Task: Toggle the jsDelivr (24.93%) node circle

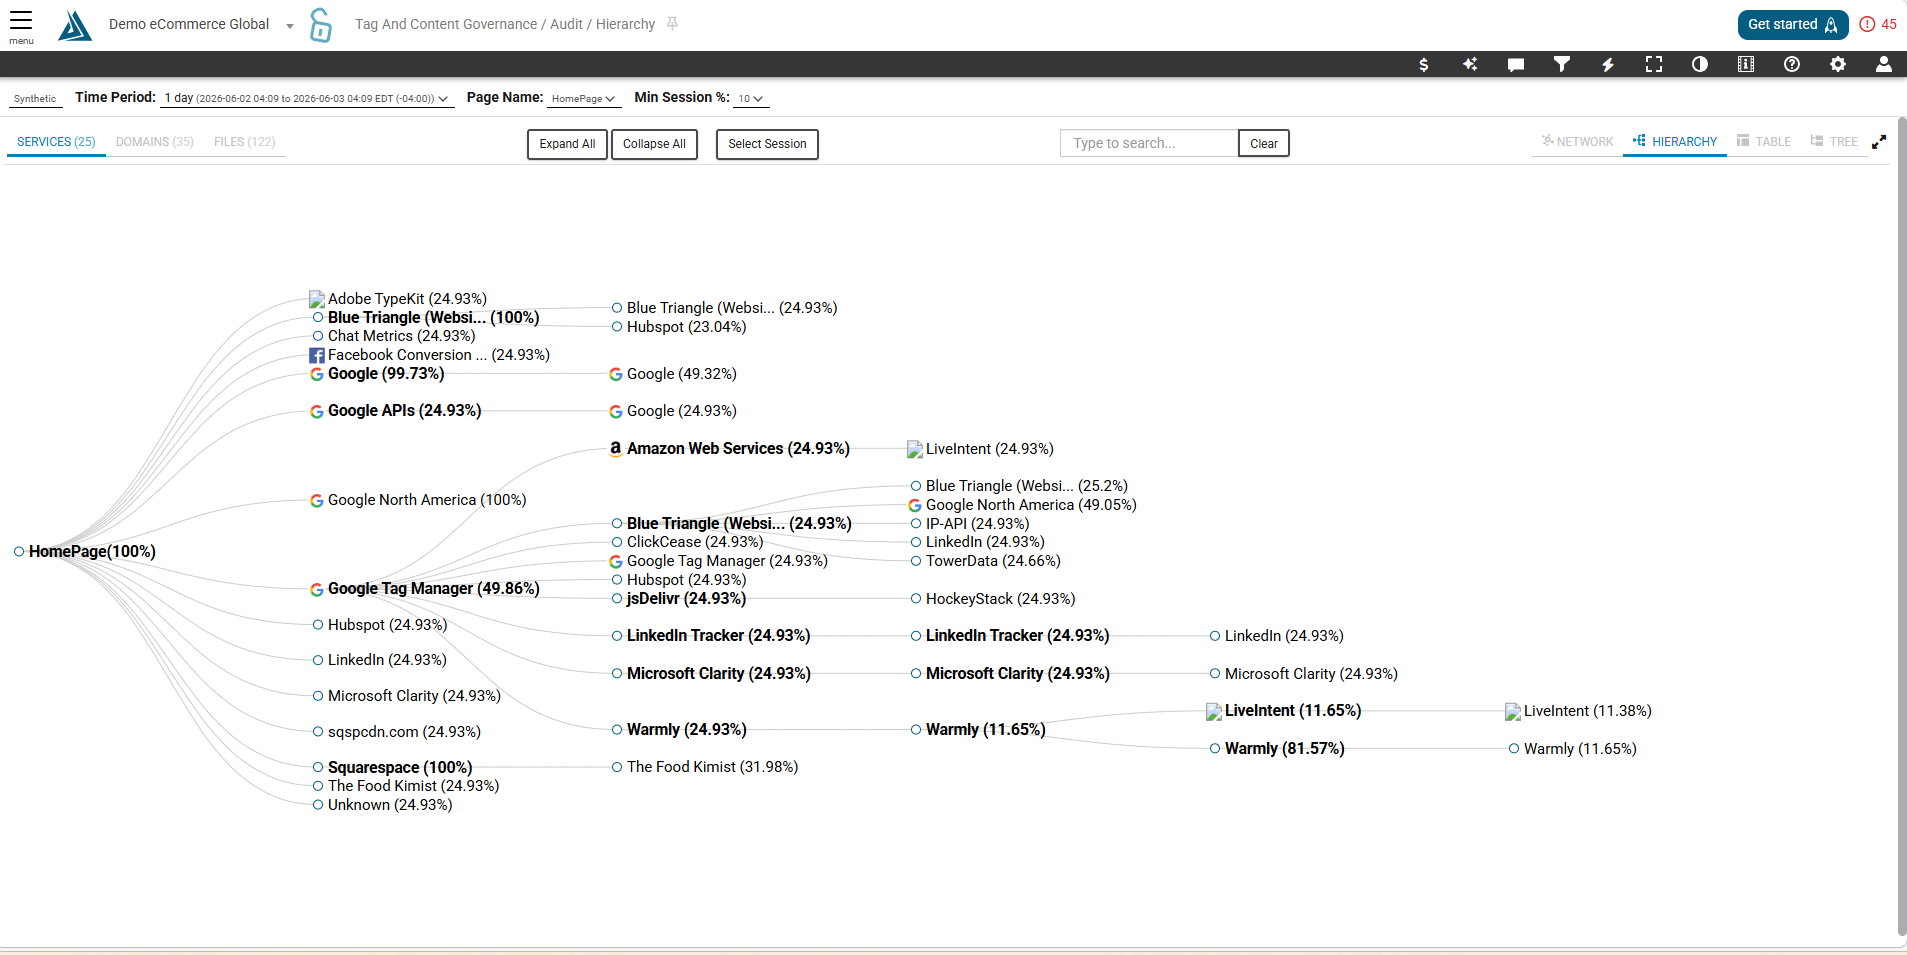Action: coord(617,599)
